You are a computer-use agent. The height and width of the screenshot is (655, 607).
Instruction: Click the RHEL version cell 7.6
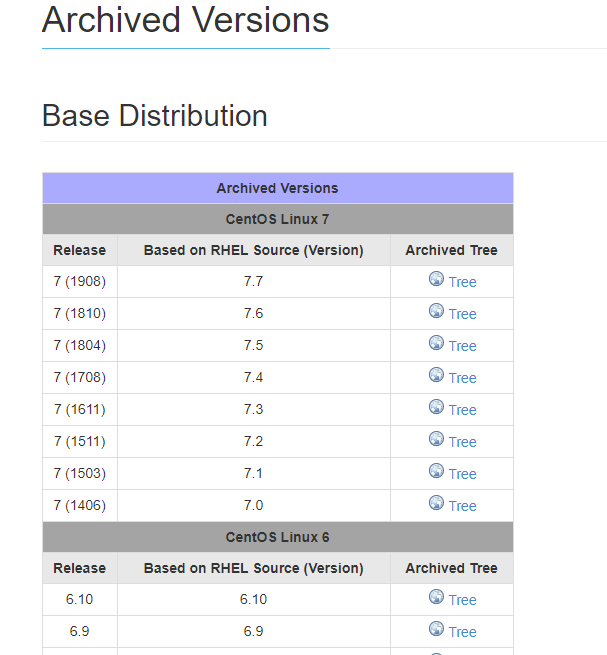click(254, 314)
